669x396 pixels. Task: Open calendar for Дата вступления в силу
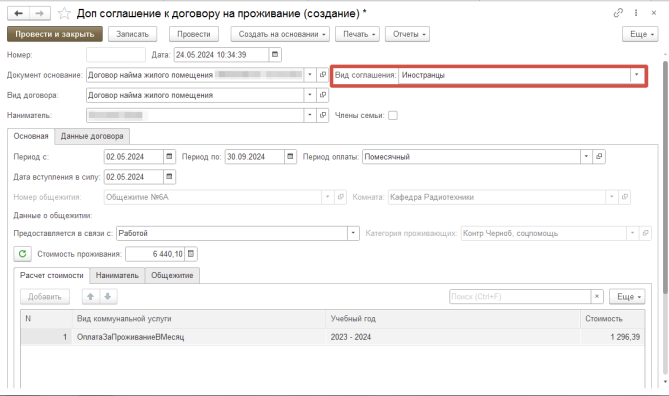pyautogui.click(x=169, y=177)
